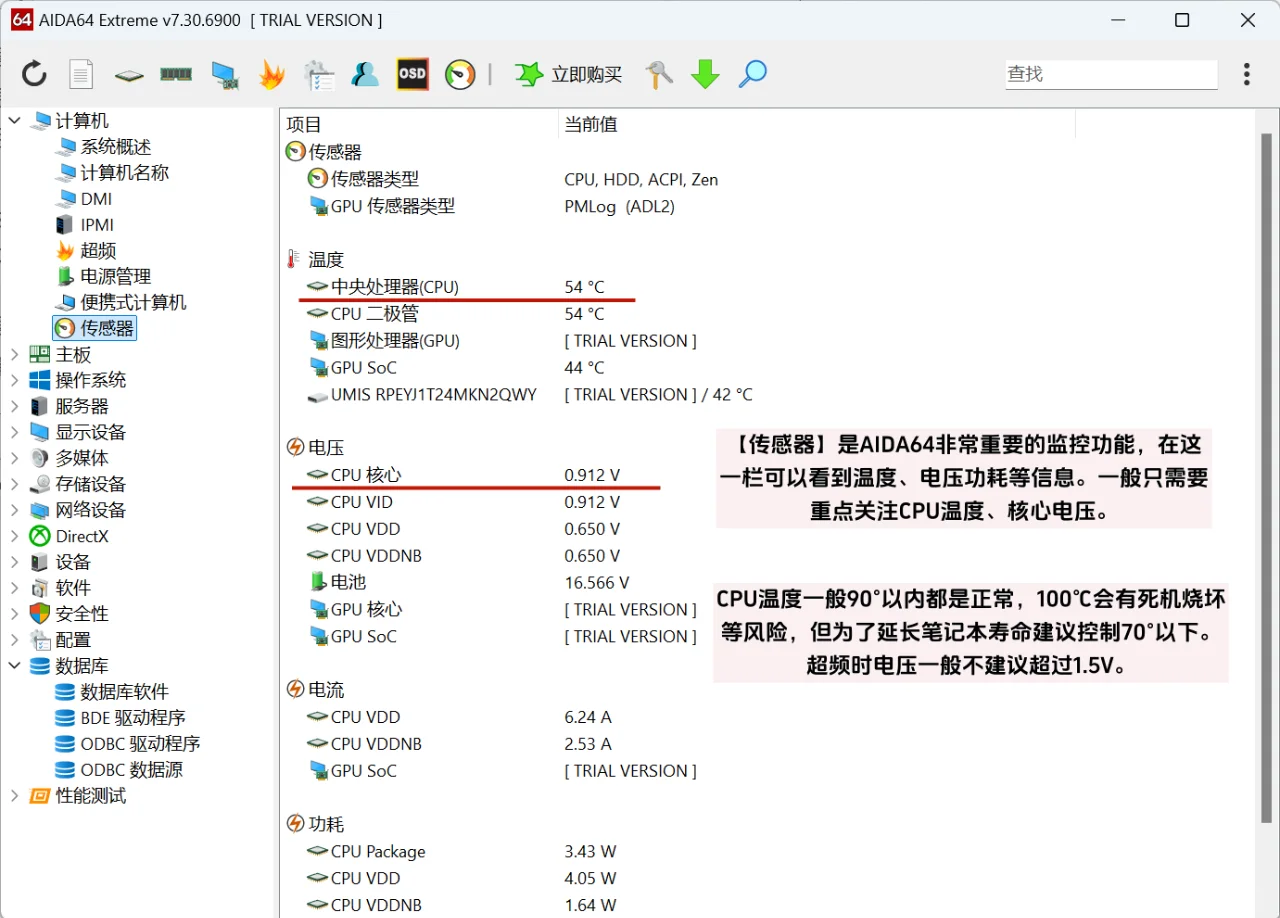Expand the 多媒体 tree node

click(14, 458)
